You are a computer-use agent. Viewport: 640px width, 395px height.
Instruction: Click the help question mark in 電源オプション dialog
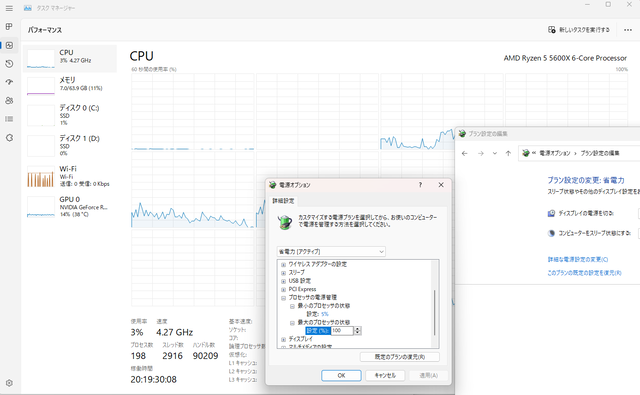coord(420,185)
